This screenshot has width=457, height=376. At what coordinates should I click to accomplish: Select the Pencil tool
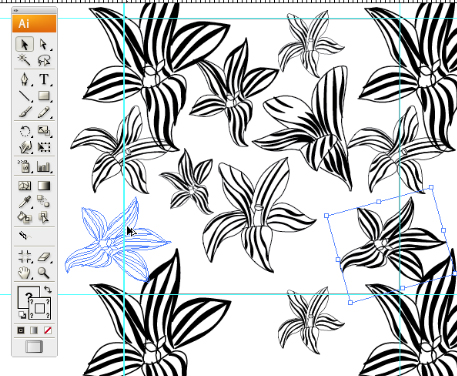(x=44, y=112)
